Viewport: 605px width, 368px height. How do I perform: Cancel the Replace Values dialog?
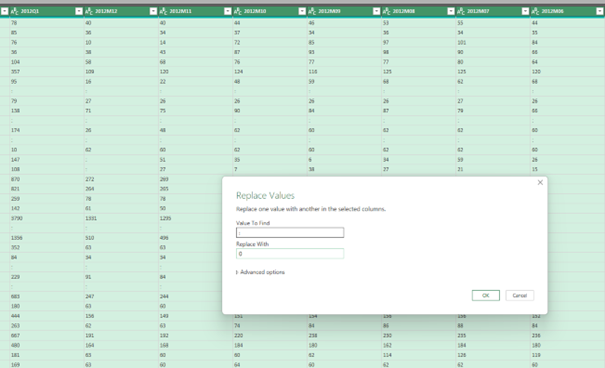click(x=520, y=295)
